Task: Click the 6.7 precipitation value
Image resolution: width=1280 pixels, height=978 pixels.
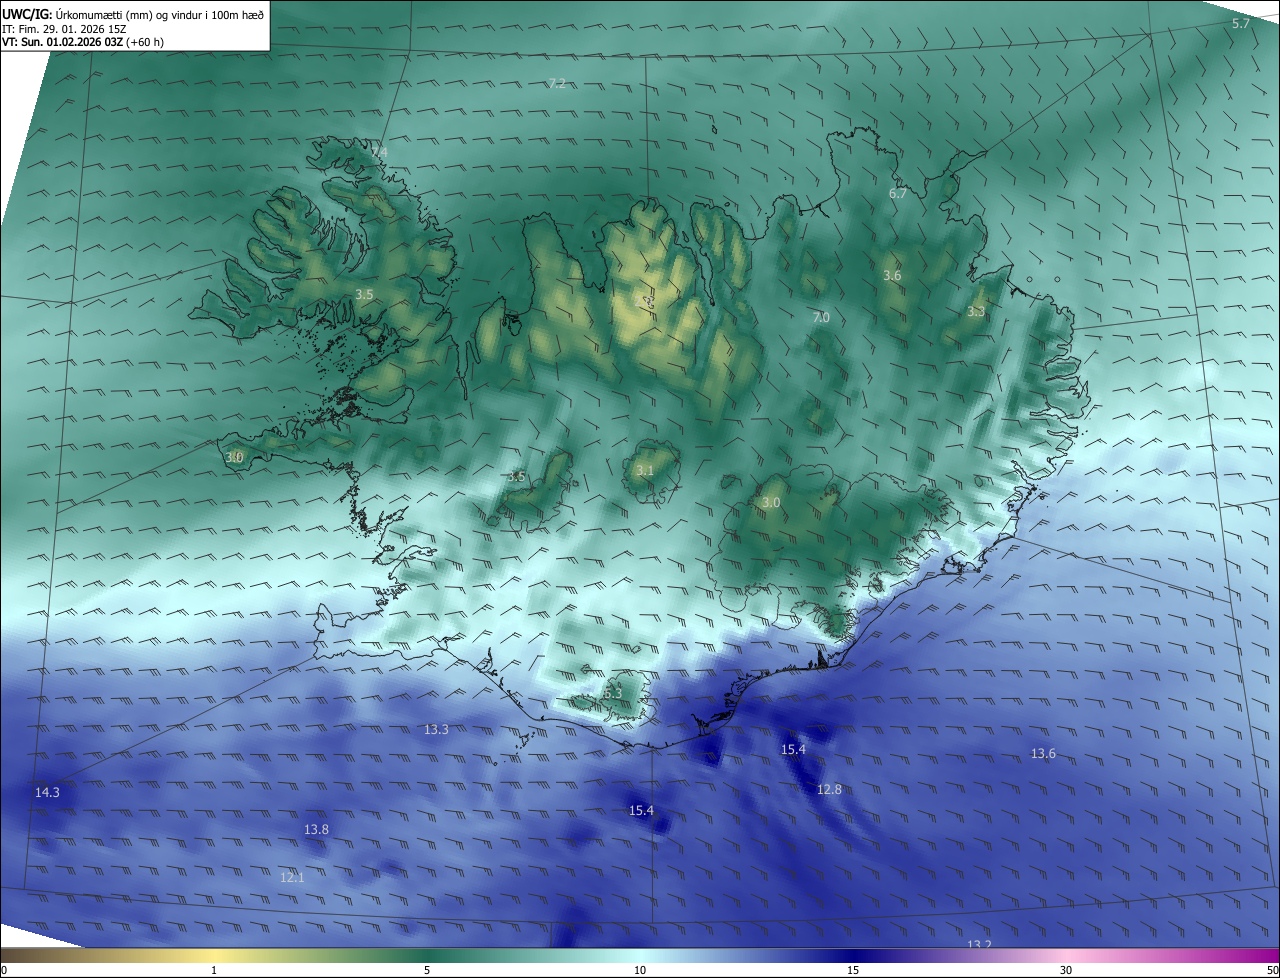Action: (x=898, y=193)
